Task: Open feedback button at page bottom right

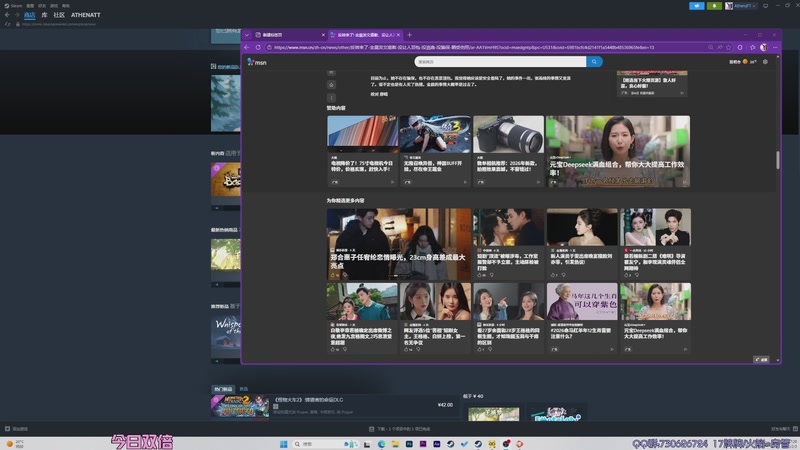Action: coord(761,359)
